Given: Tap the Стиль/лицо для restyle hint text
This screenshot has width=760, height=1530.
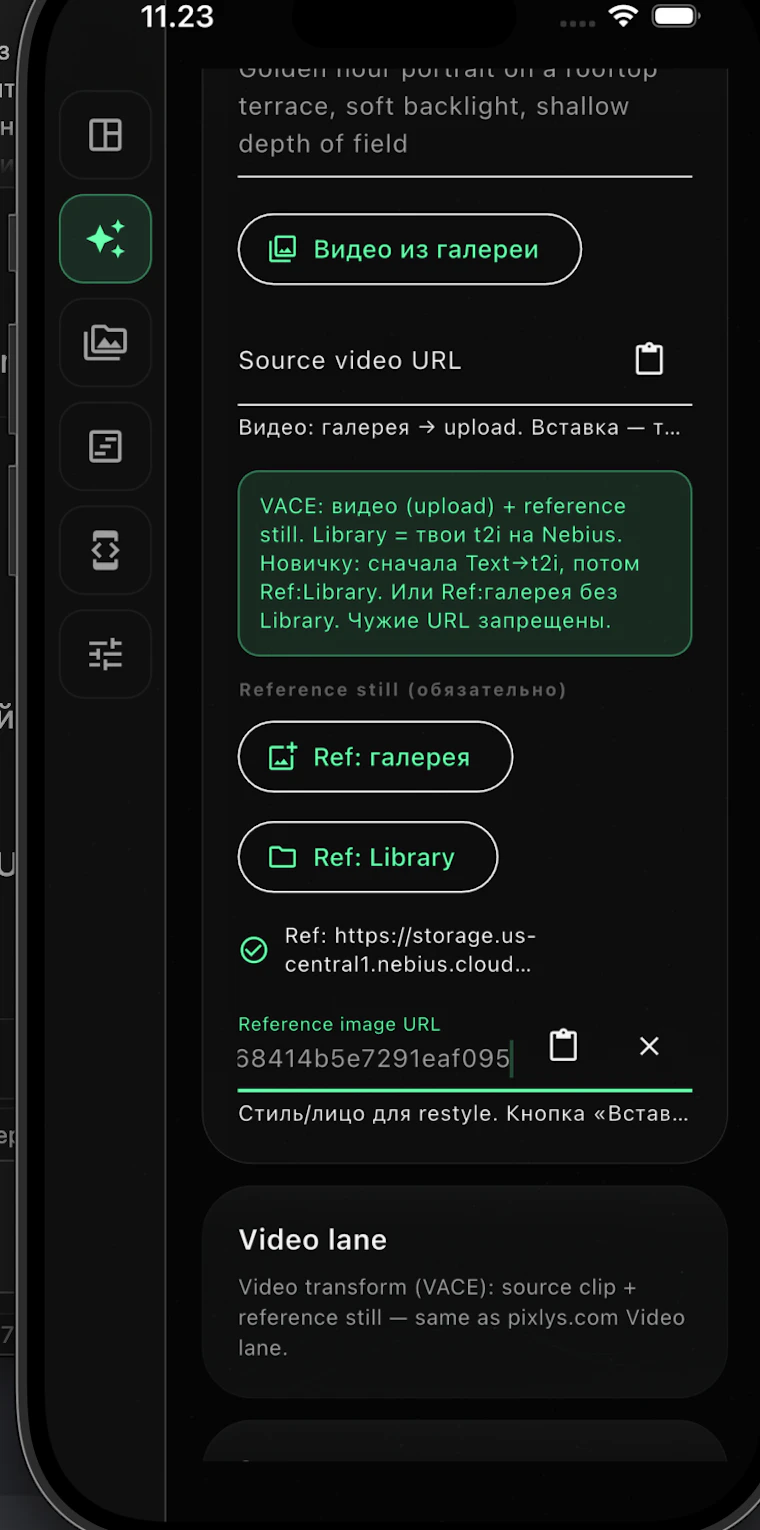Looking at the screenshot, I should [464, 1114].
